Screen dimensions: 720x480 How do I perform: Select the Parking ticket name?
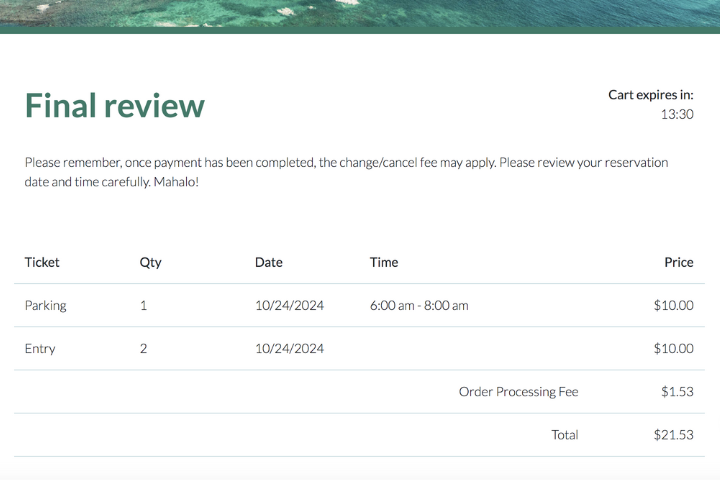click(45, 305)
